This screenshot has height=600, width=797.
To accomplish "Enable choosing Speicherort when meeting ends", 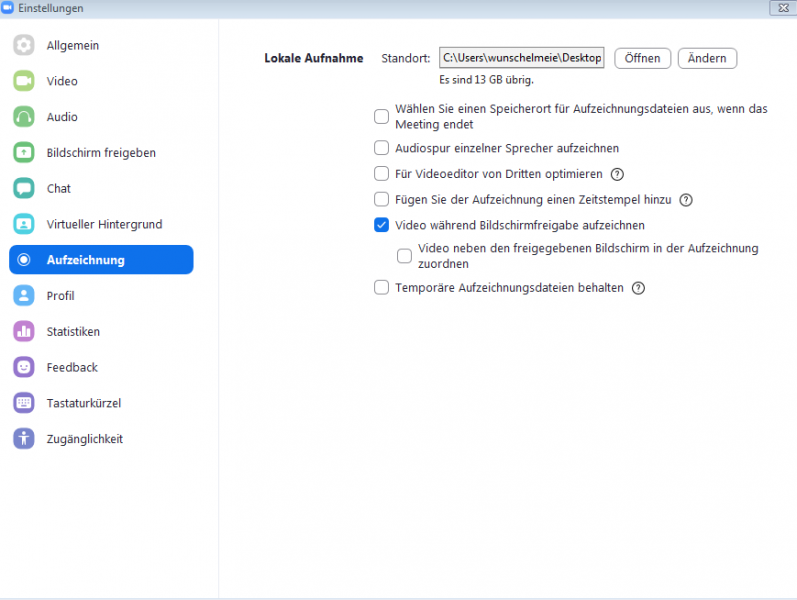I will pyautogui.click(x=381, y=116).
